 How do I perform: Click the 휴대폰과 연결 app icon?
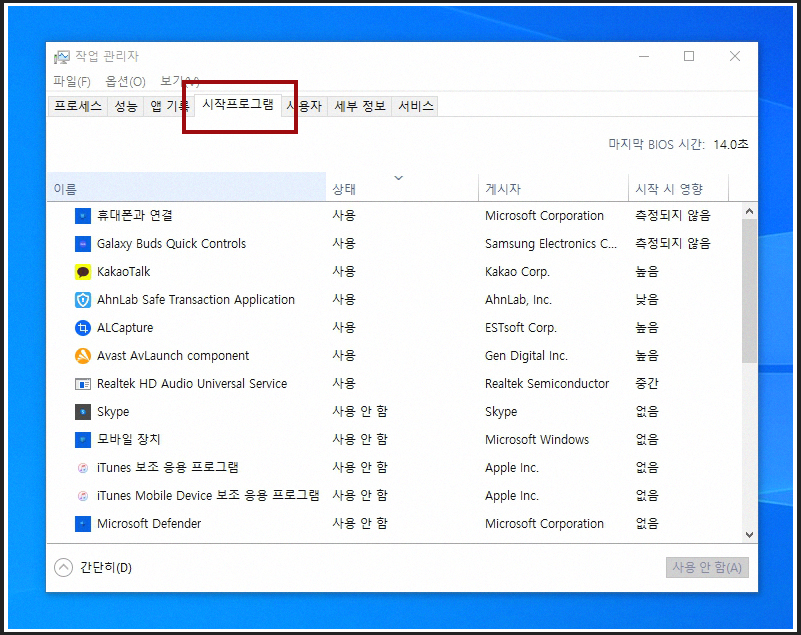pos(83,216)
